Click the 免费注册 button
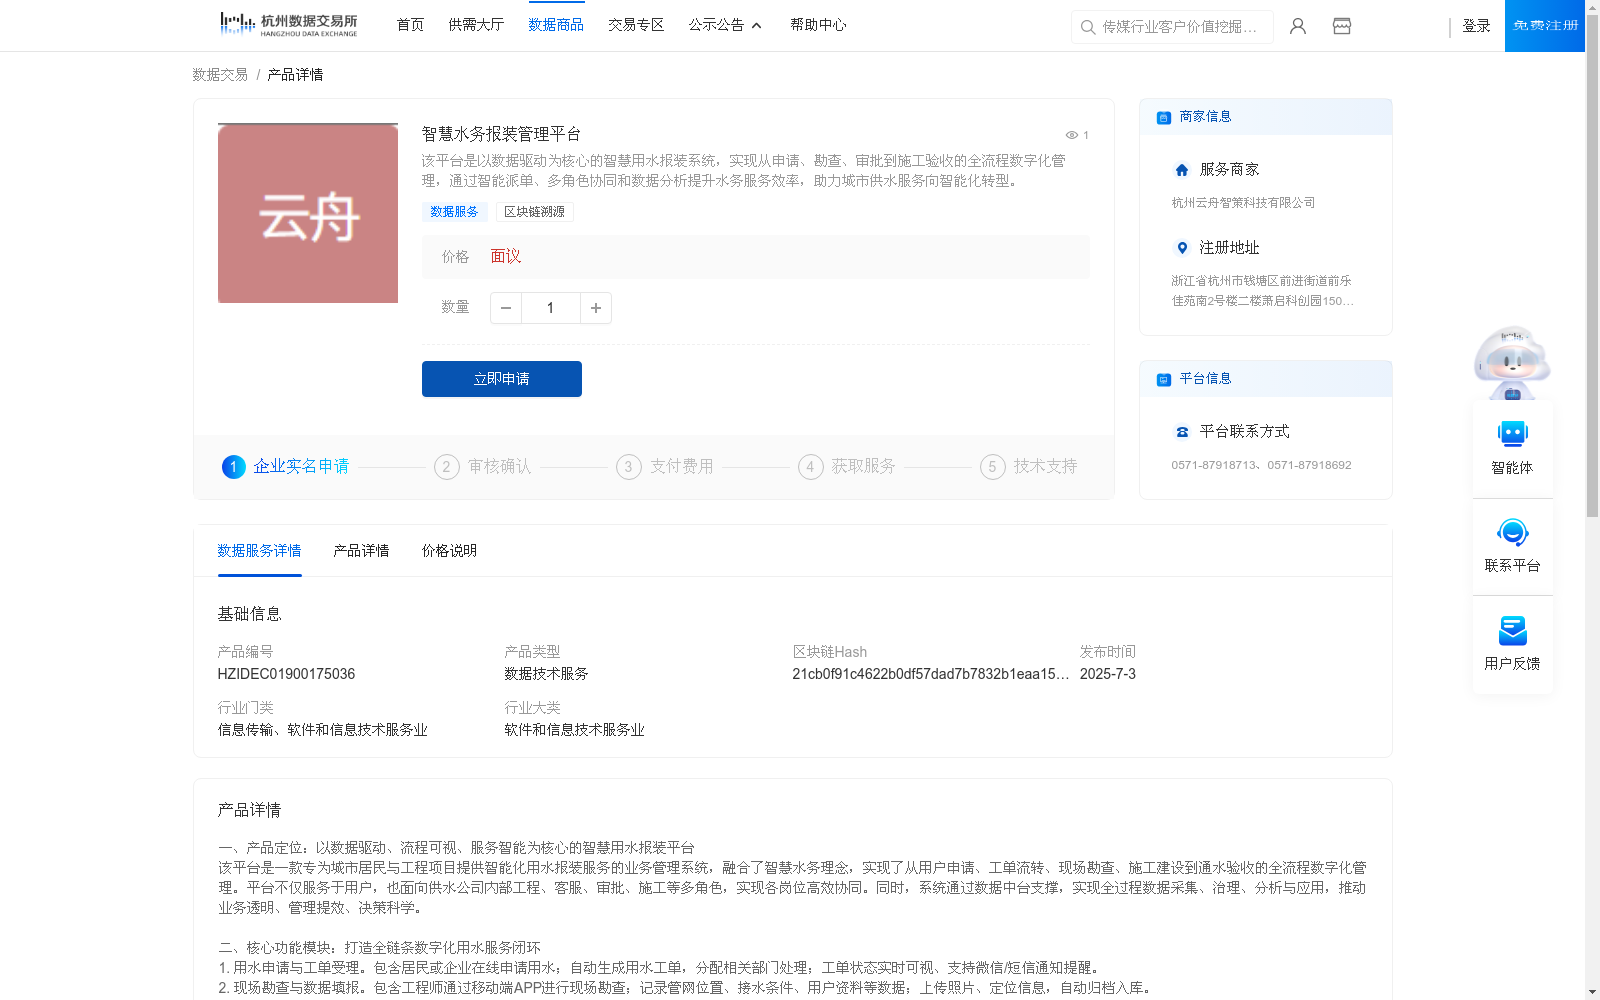The width and height of the screenshot is (1600, 1000). tap(1545, 26)
